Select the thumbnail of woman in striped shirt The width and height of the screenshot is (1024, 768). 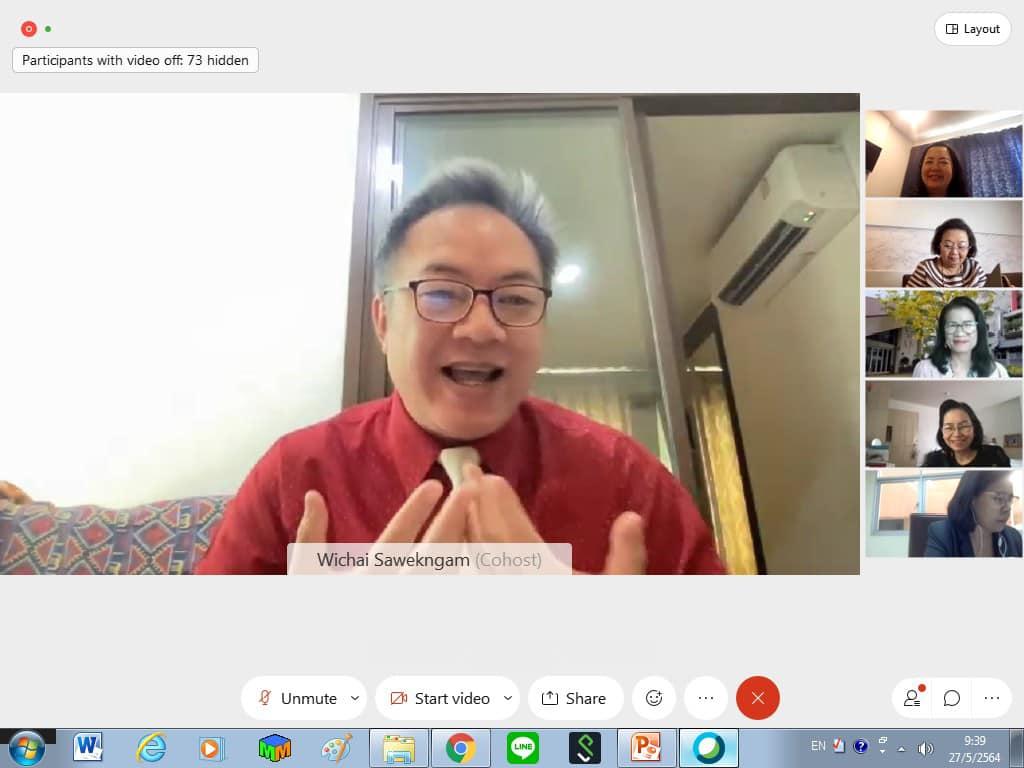[x=944, y=244]
